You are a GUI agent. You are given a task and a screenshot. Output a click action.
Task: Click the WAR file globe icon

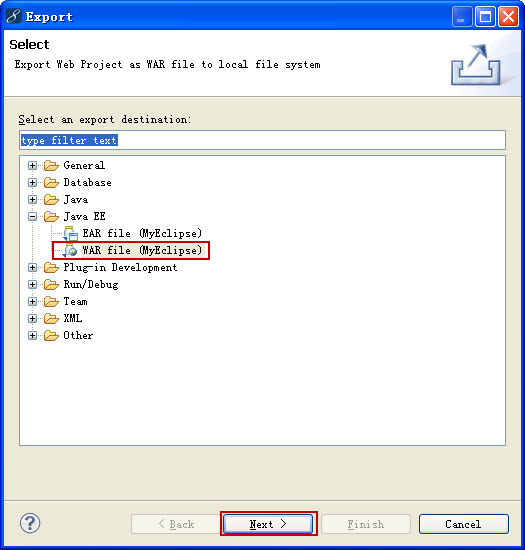point(70,250)
